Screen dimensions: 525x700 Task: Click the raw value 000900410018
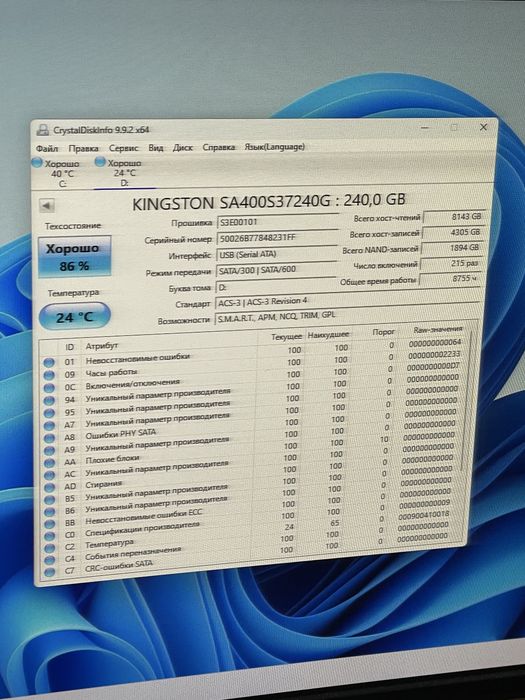pos(425,514)
